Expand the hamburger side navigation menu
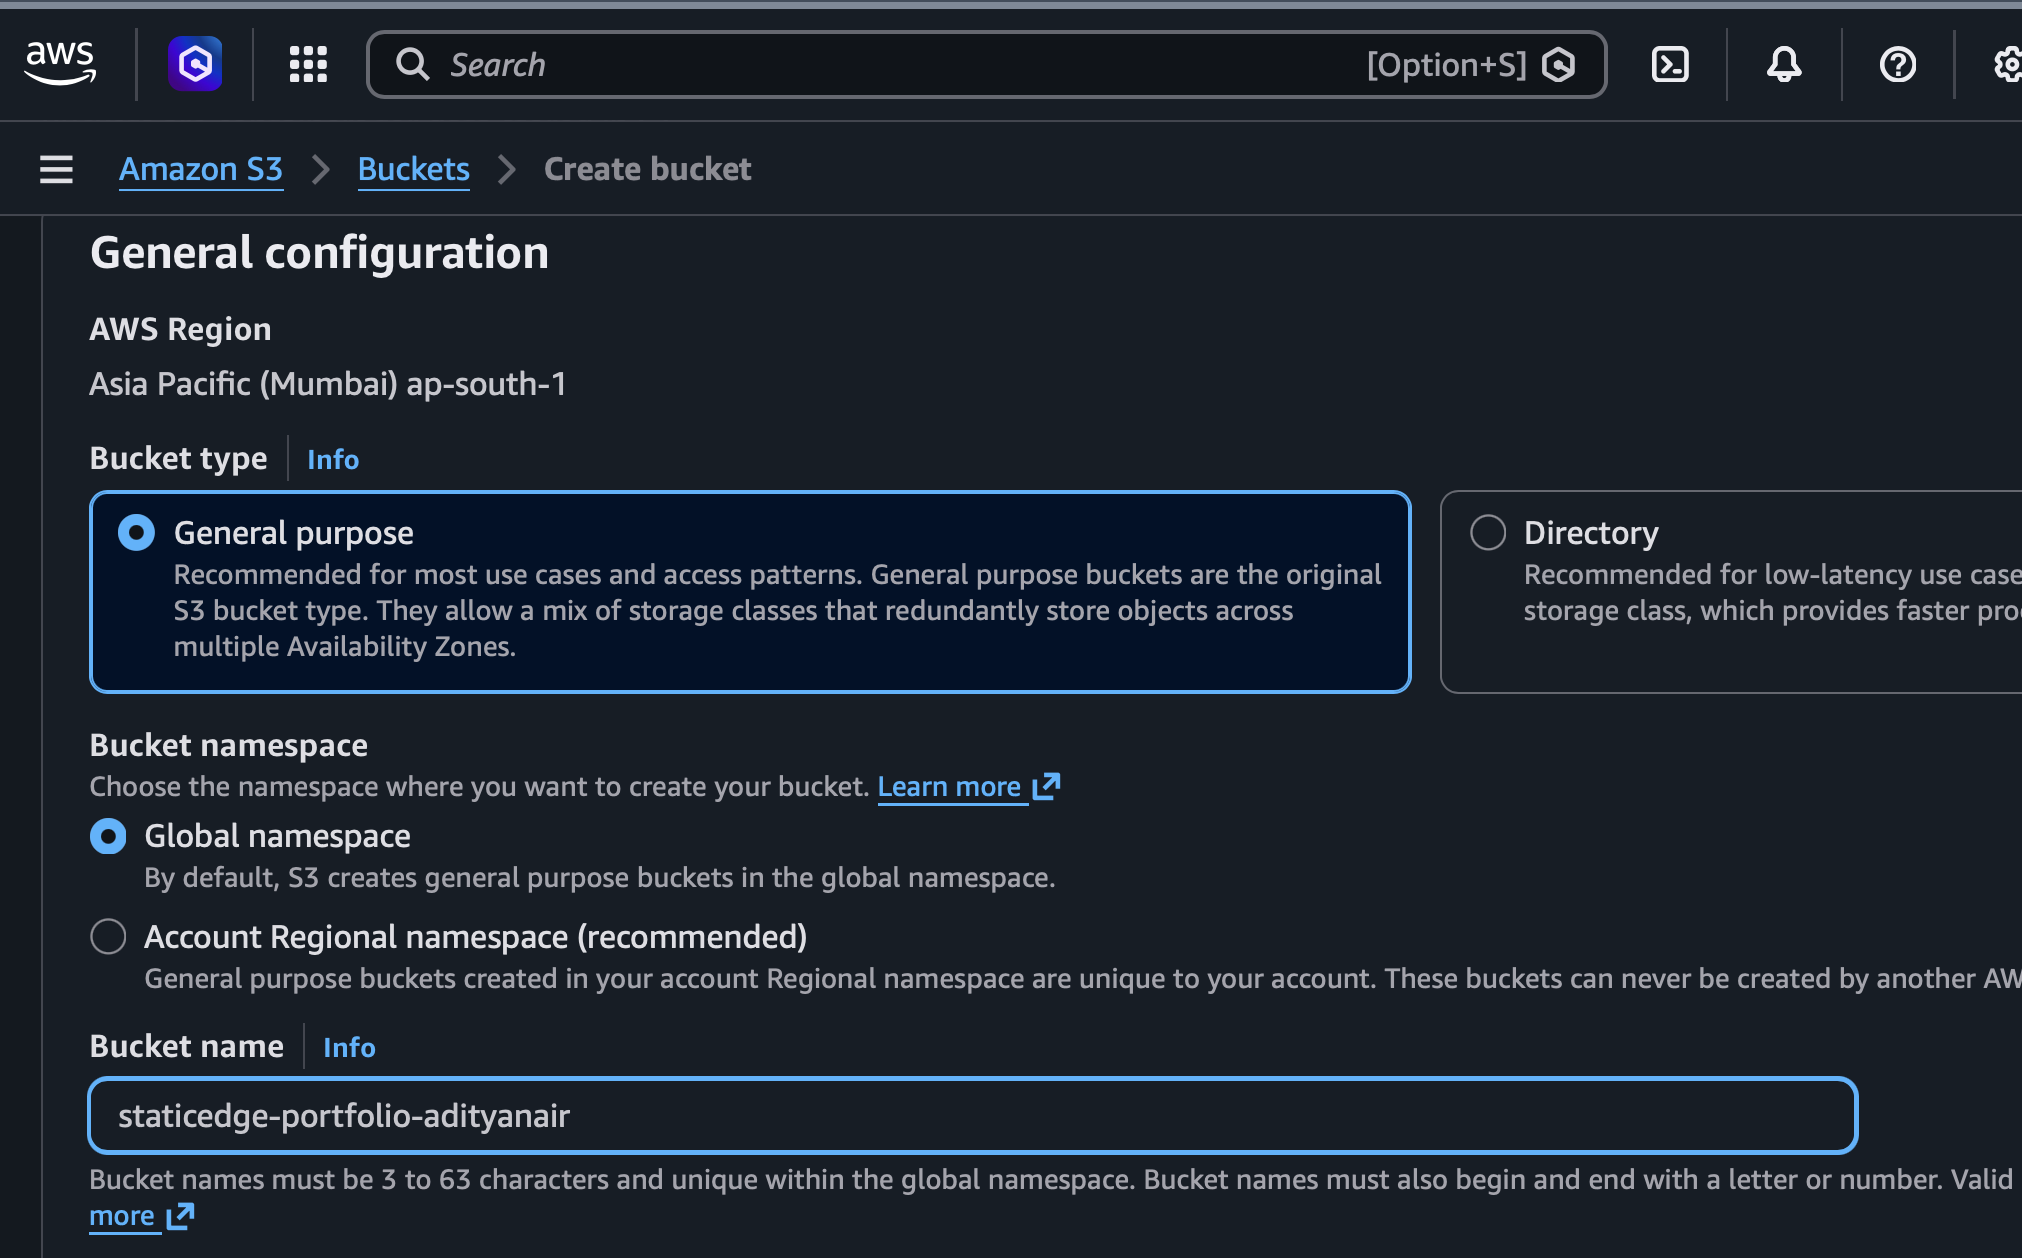This screenshot has height=1258, width=2022. tap(56, 169)
